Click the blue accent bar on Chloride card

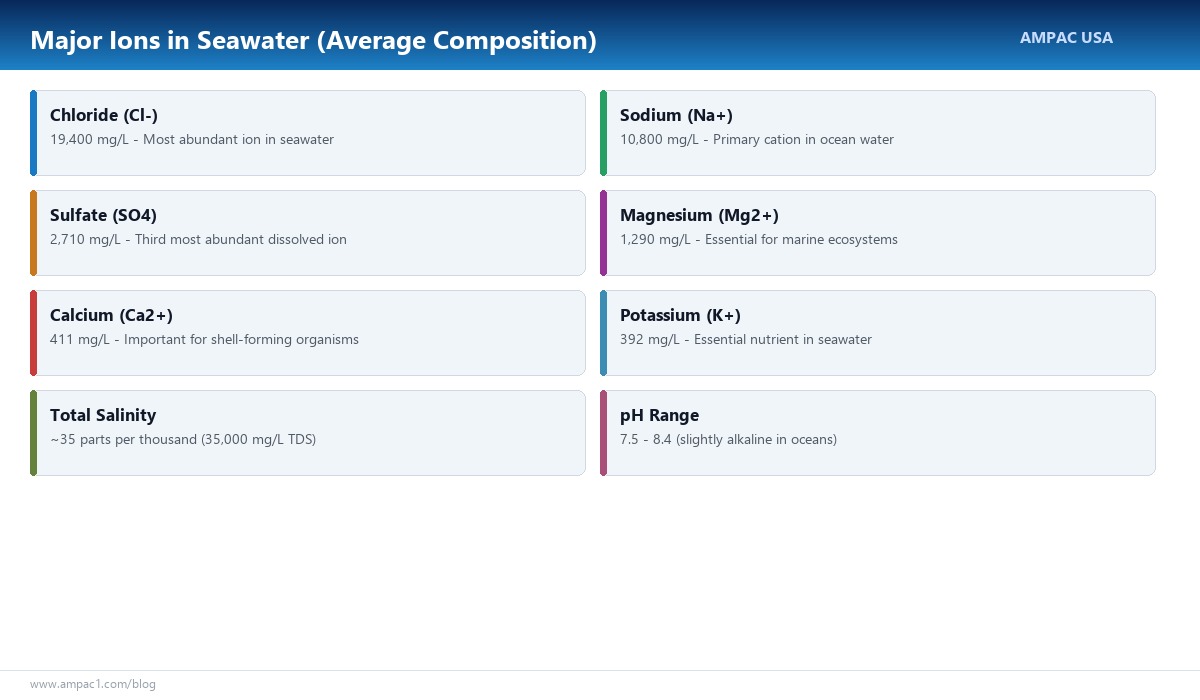pyautogui.click(x=33, y=133)
